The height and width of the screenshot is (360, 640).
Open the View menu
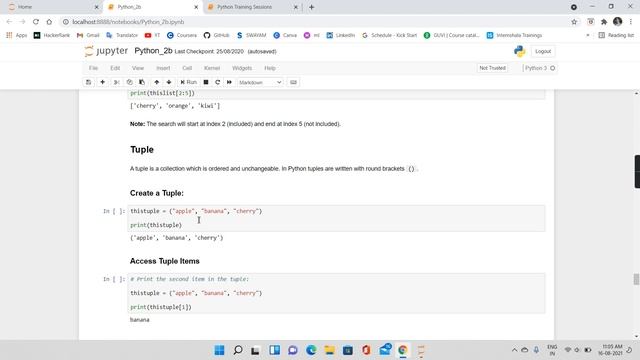[138, 68]
